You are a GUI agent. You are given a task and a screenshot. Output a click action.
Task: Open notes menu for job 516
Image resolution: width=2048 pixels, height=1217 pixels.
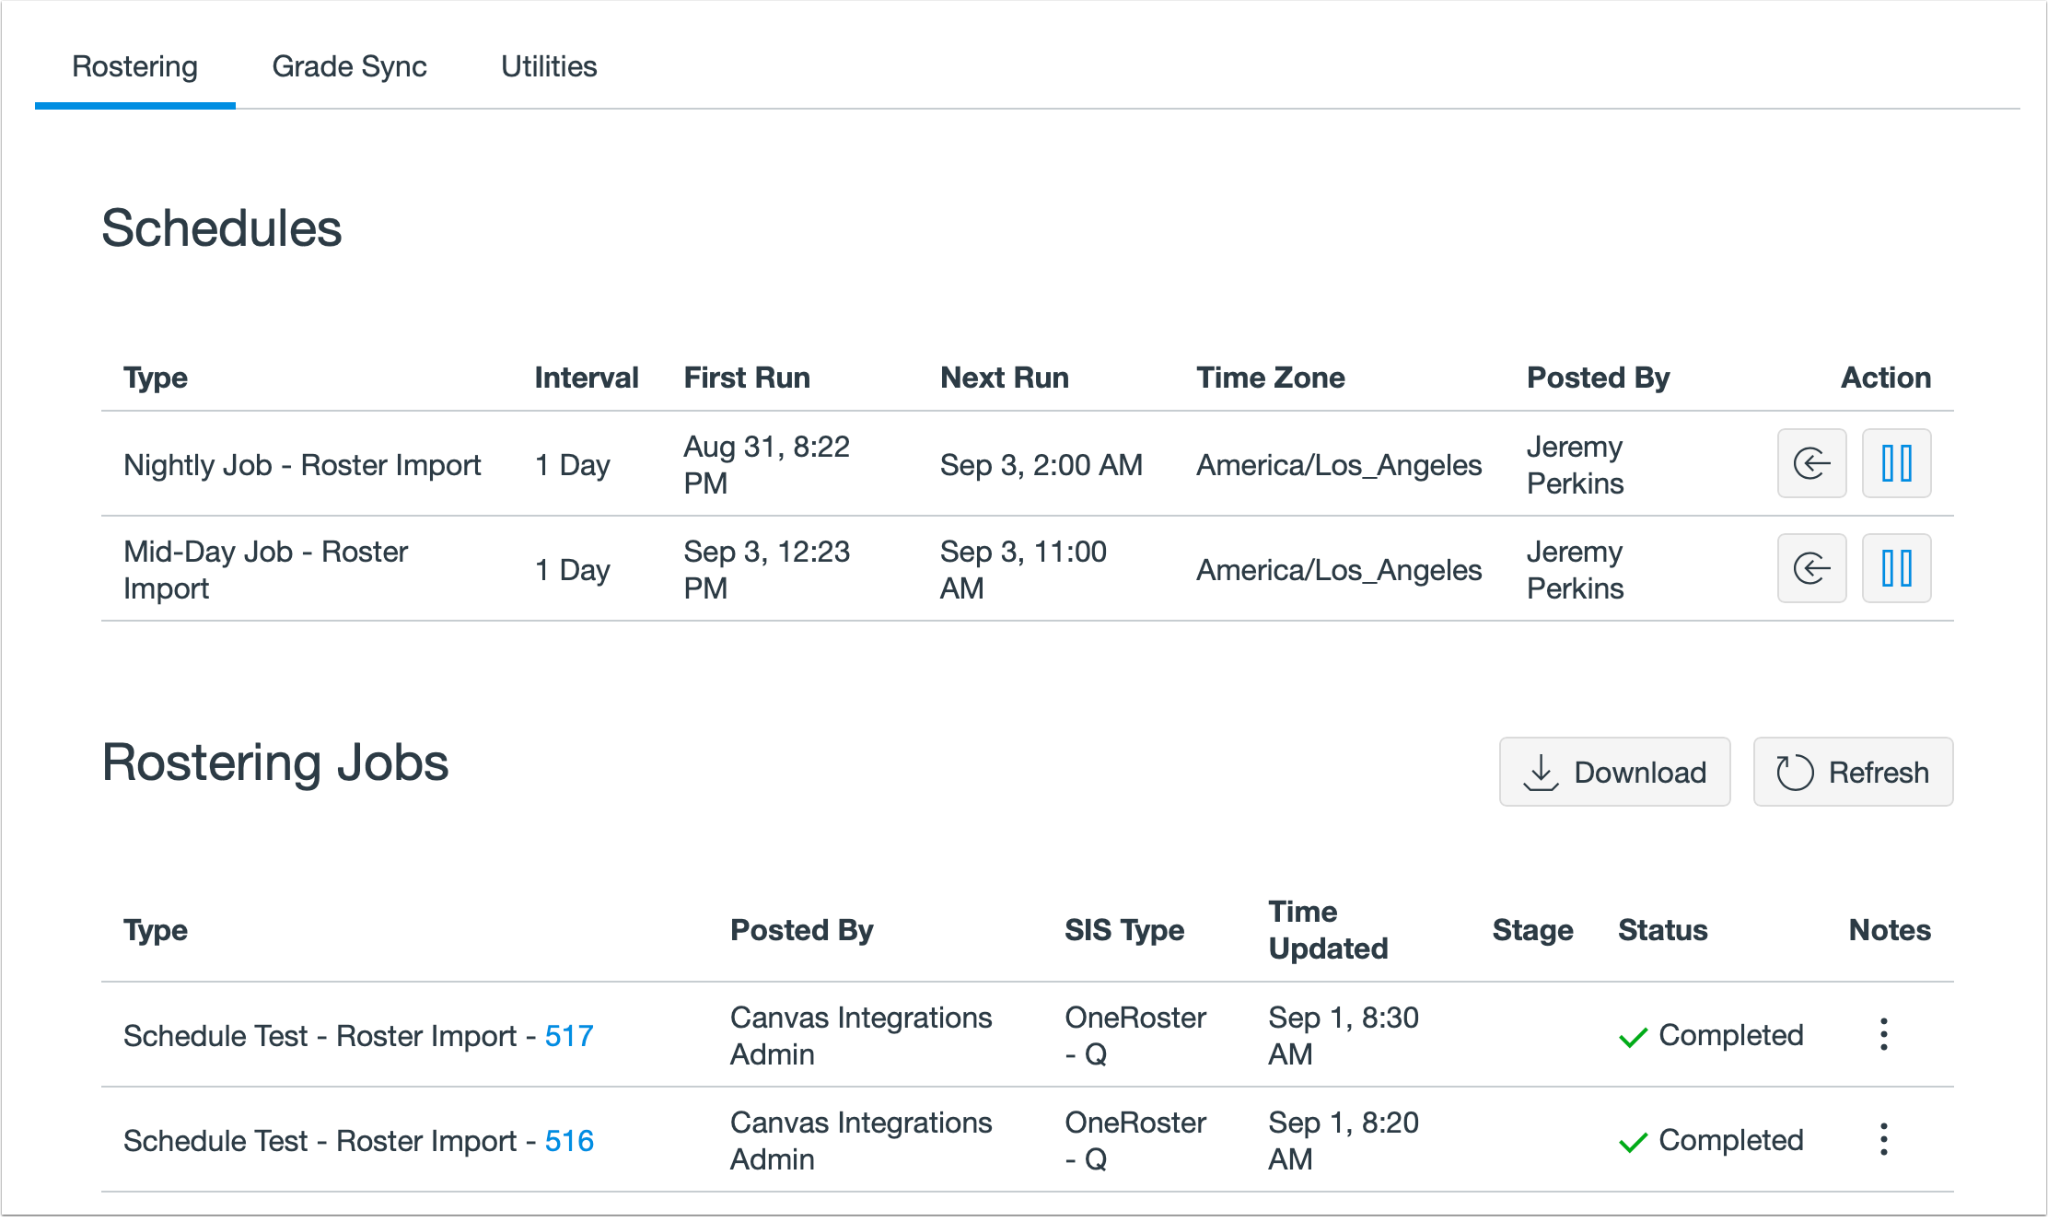1883,1139
